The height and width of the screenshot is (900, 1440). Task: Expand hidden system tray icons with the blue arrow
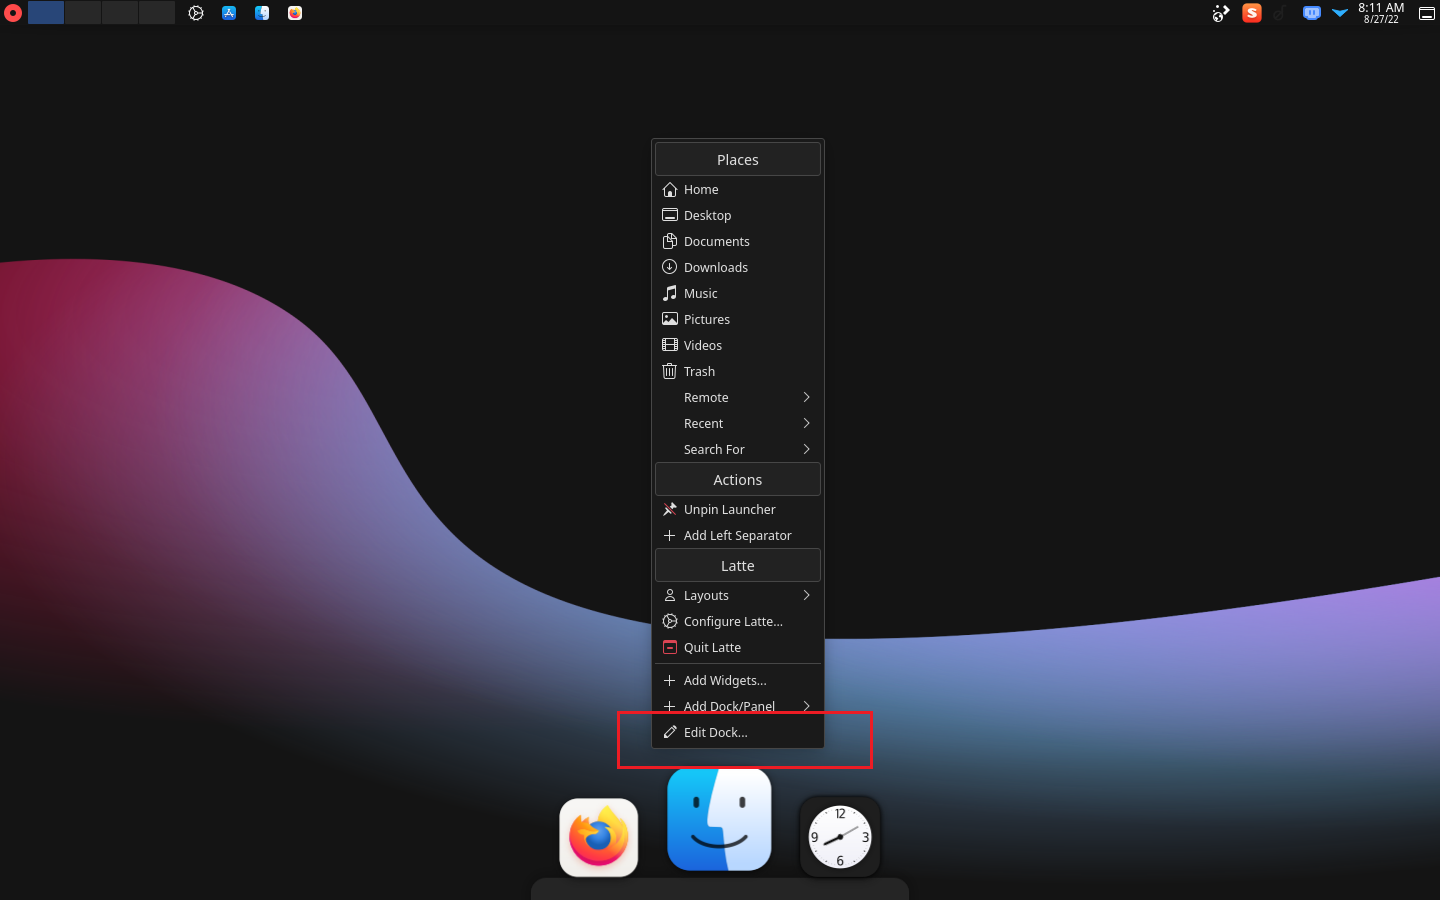point(1340,13)
